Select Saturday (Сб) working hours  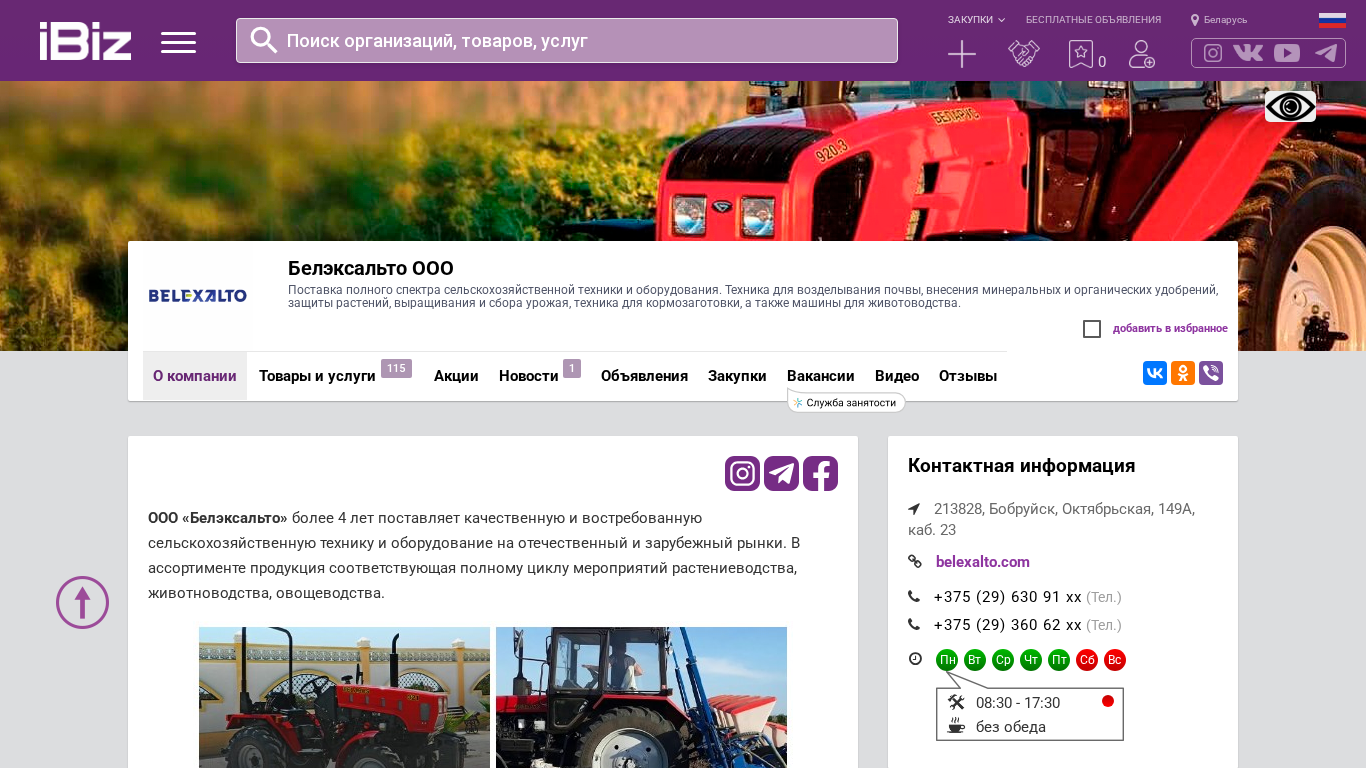point(1087,660)
